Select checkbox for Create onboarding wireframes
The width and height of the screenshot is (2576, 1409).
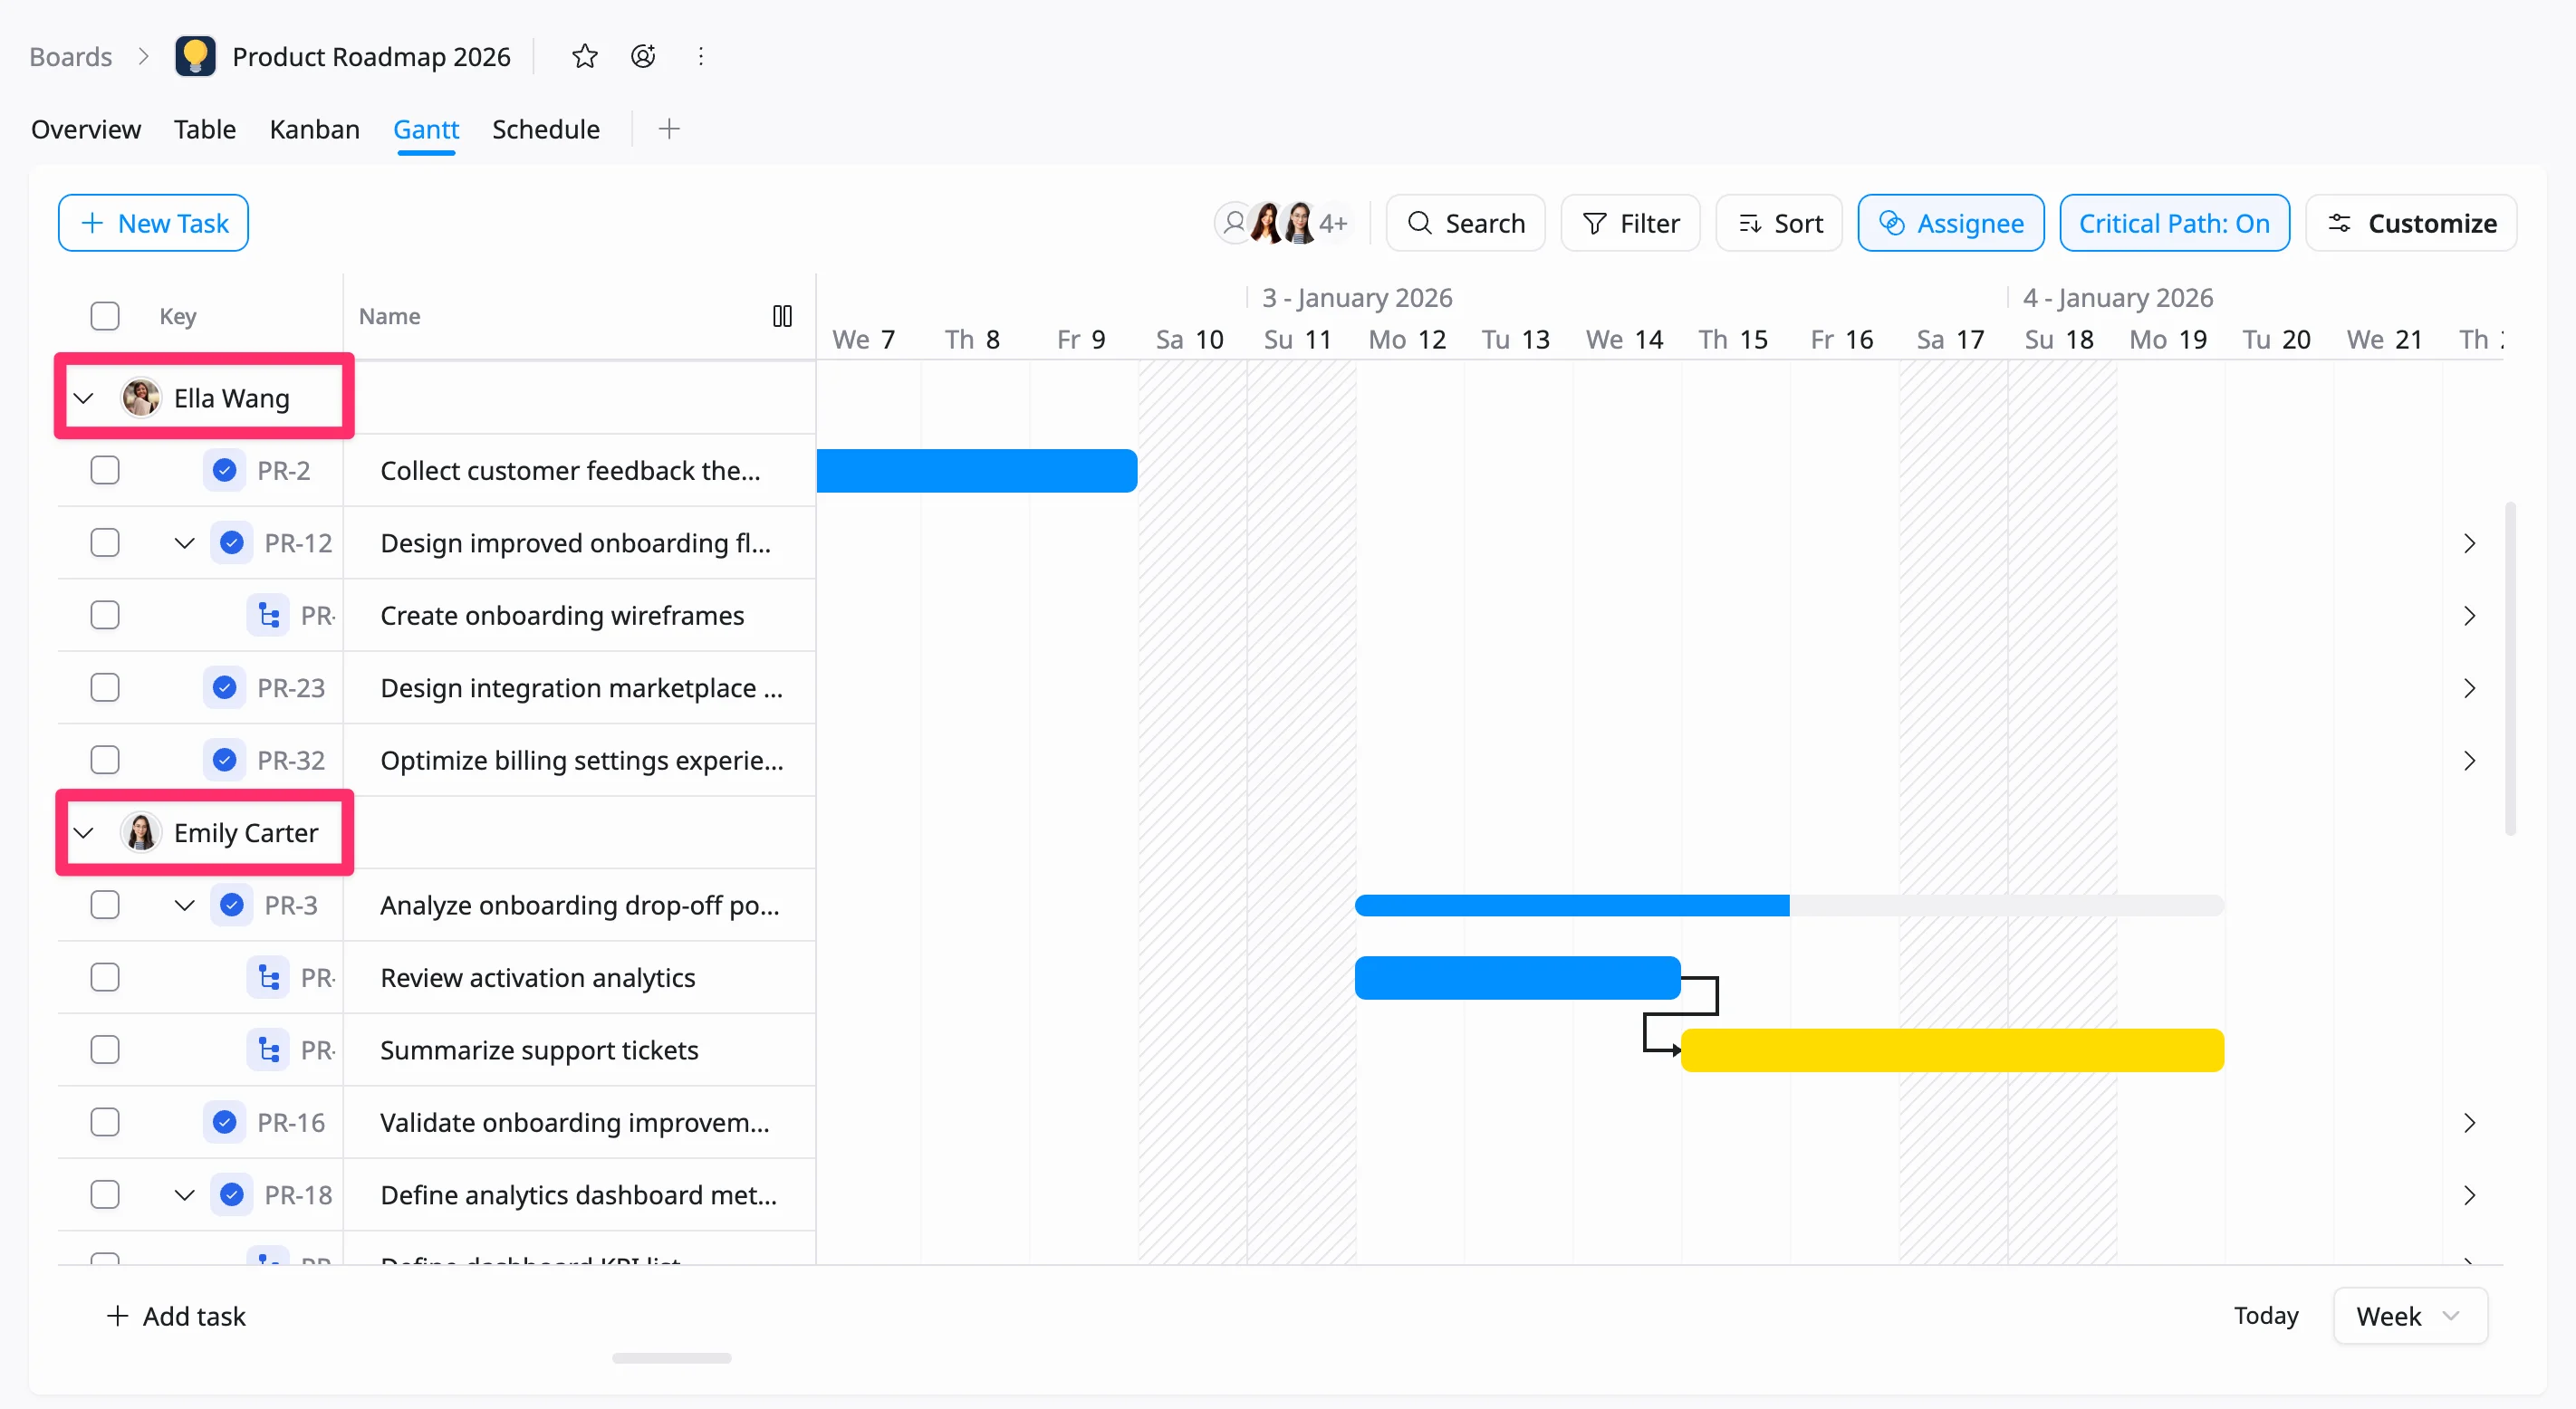click(105, 615)
